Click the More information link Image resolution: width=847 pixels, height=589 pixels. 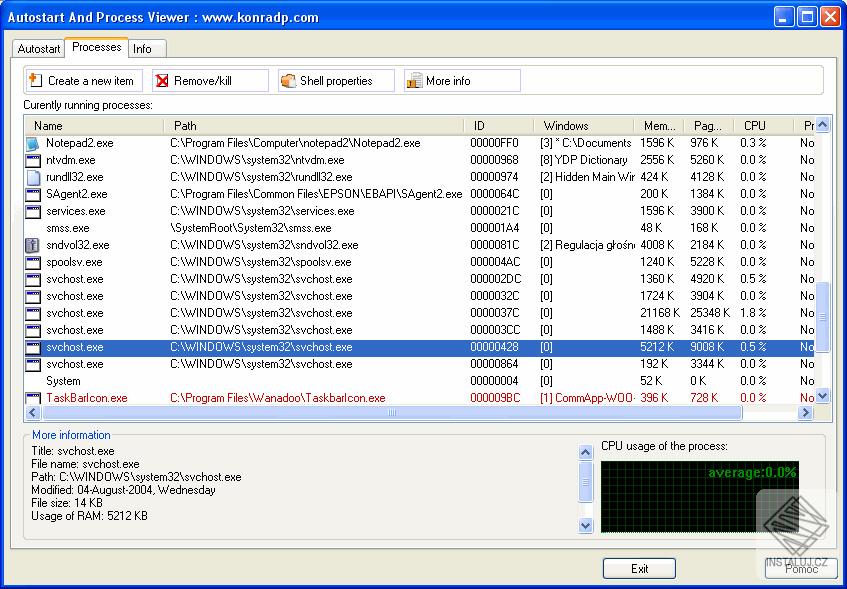[70, 434]
